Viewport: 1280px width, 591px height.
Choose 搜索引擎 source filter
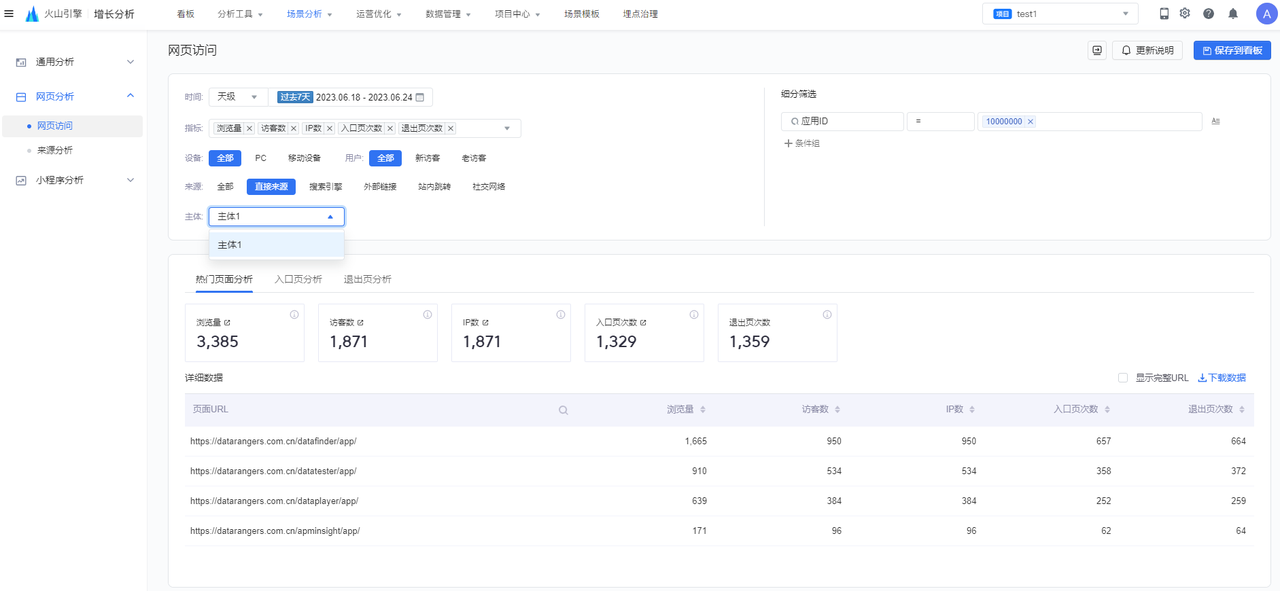point(325,187)
